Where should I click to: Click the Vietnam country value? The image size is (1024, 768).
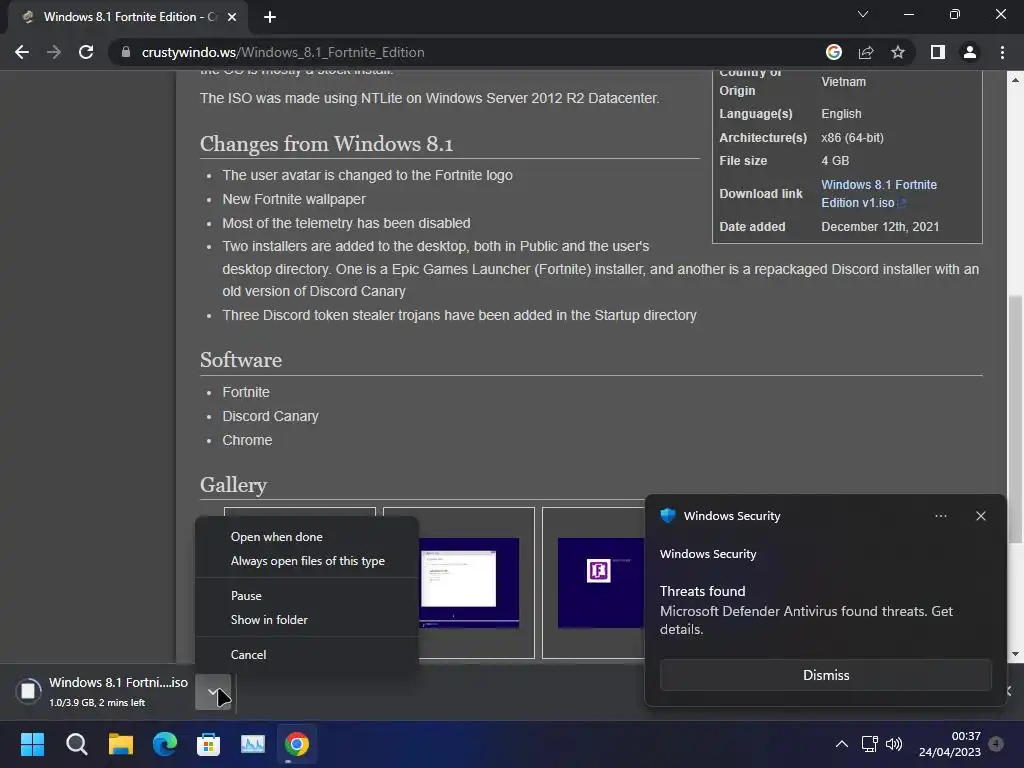pos(843,82)
